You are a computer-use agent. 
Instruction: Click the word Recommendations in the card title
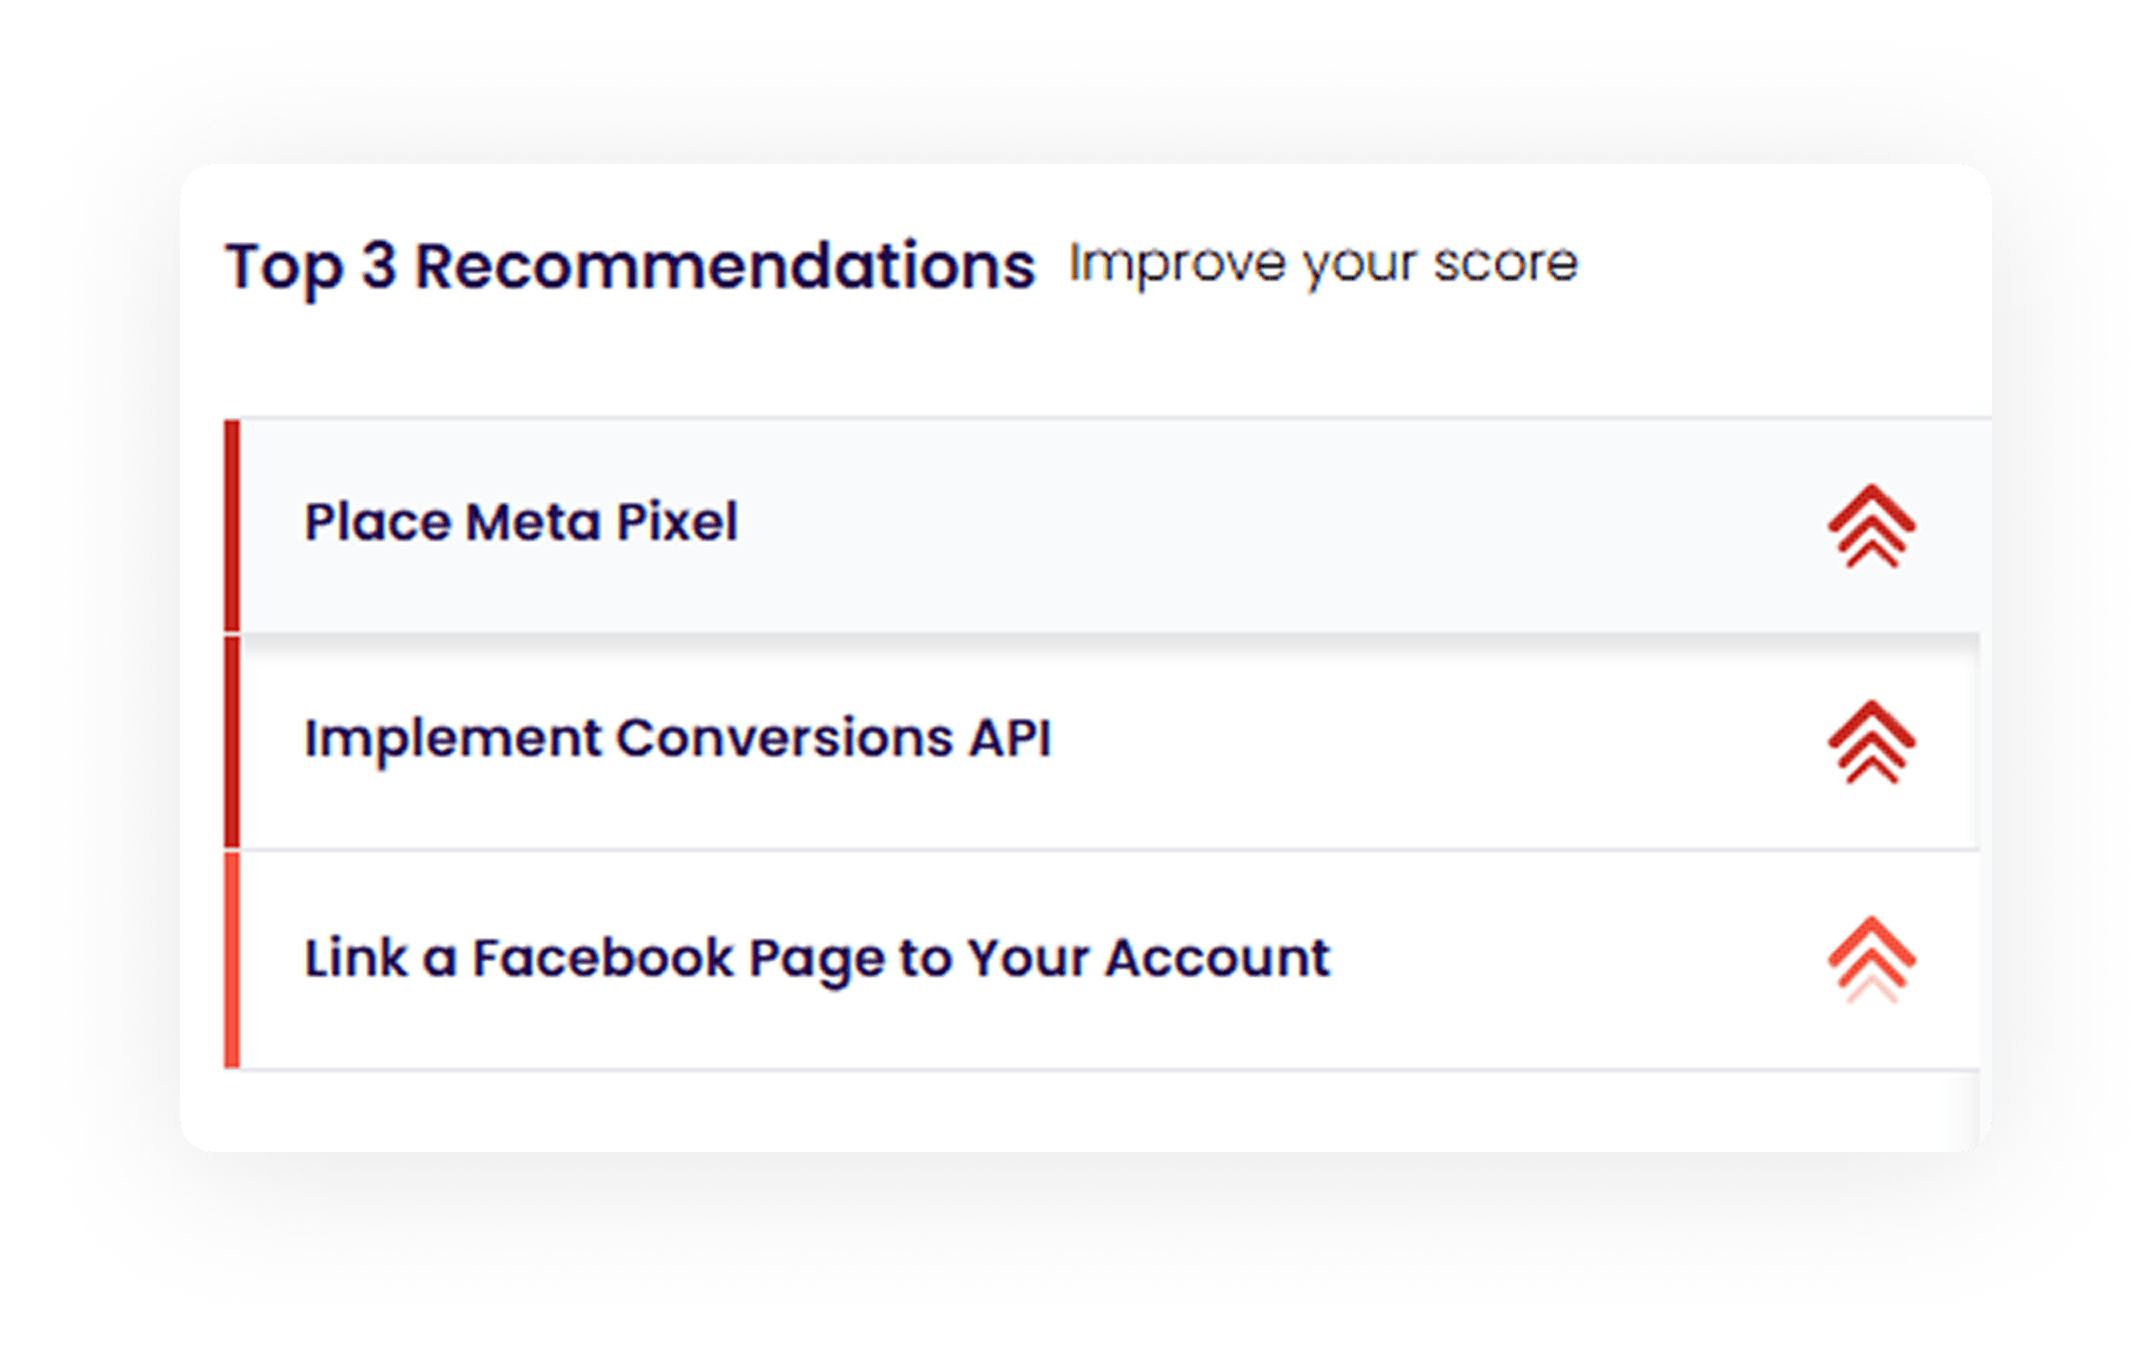tap(724, 267)
